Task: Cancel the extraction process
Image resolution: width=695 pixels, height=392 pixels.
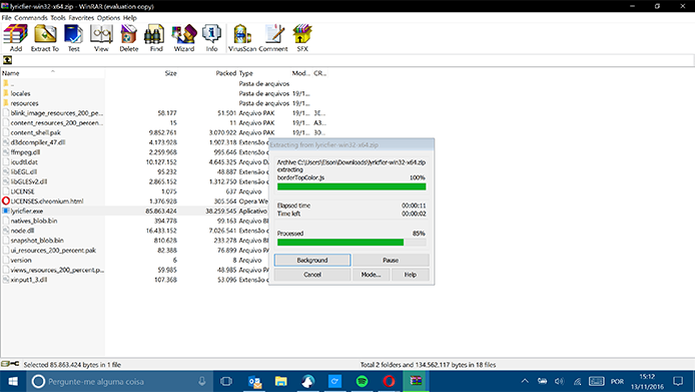Action: pyautogui.click(x=312, y=274)
